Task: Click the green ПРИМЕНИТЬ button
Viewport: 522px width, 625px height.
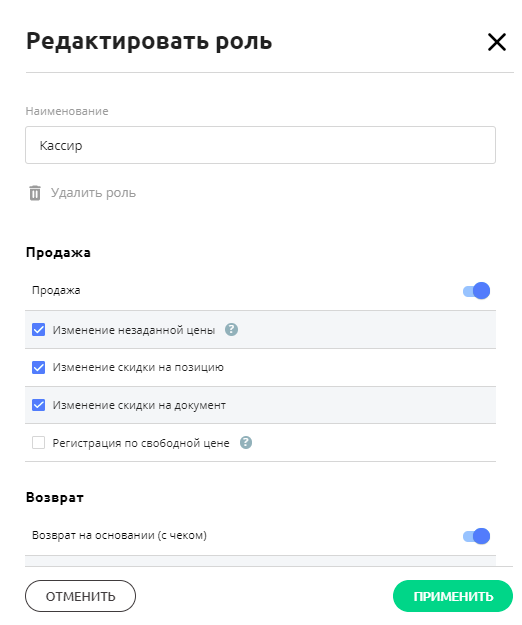Action: point(453,596)
